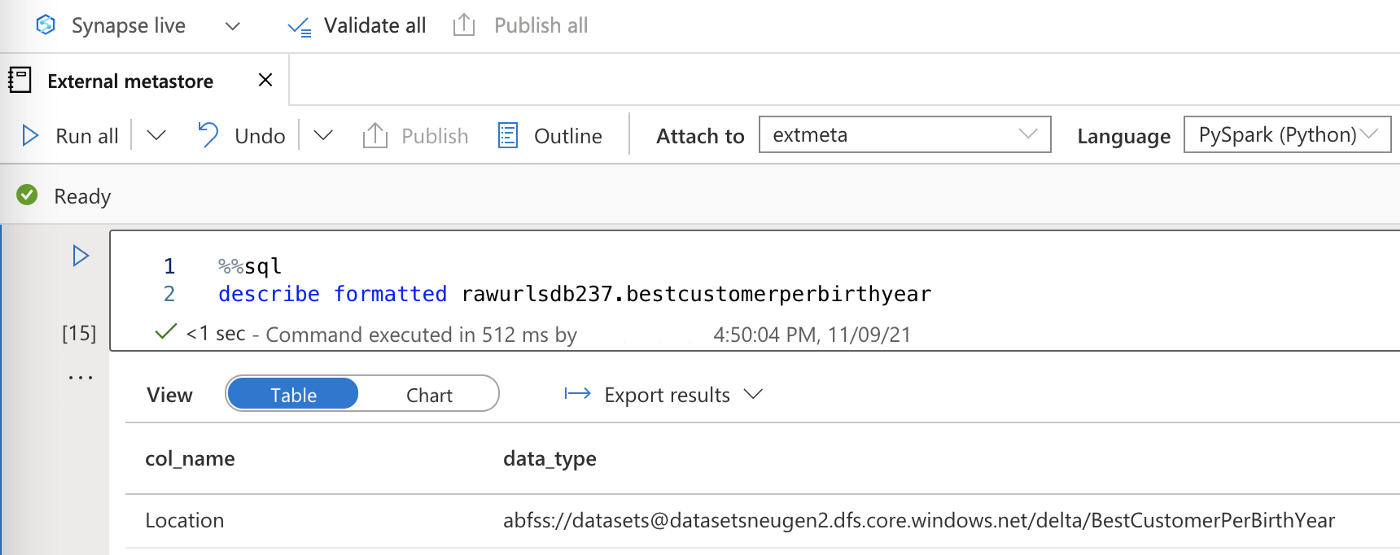The width and height of the screenshot is (1400, 555).
Task: Click the notebook icon on External metastore tab
Action: pyautogui.click(x=20, y=81)
